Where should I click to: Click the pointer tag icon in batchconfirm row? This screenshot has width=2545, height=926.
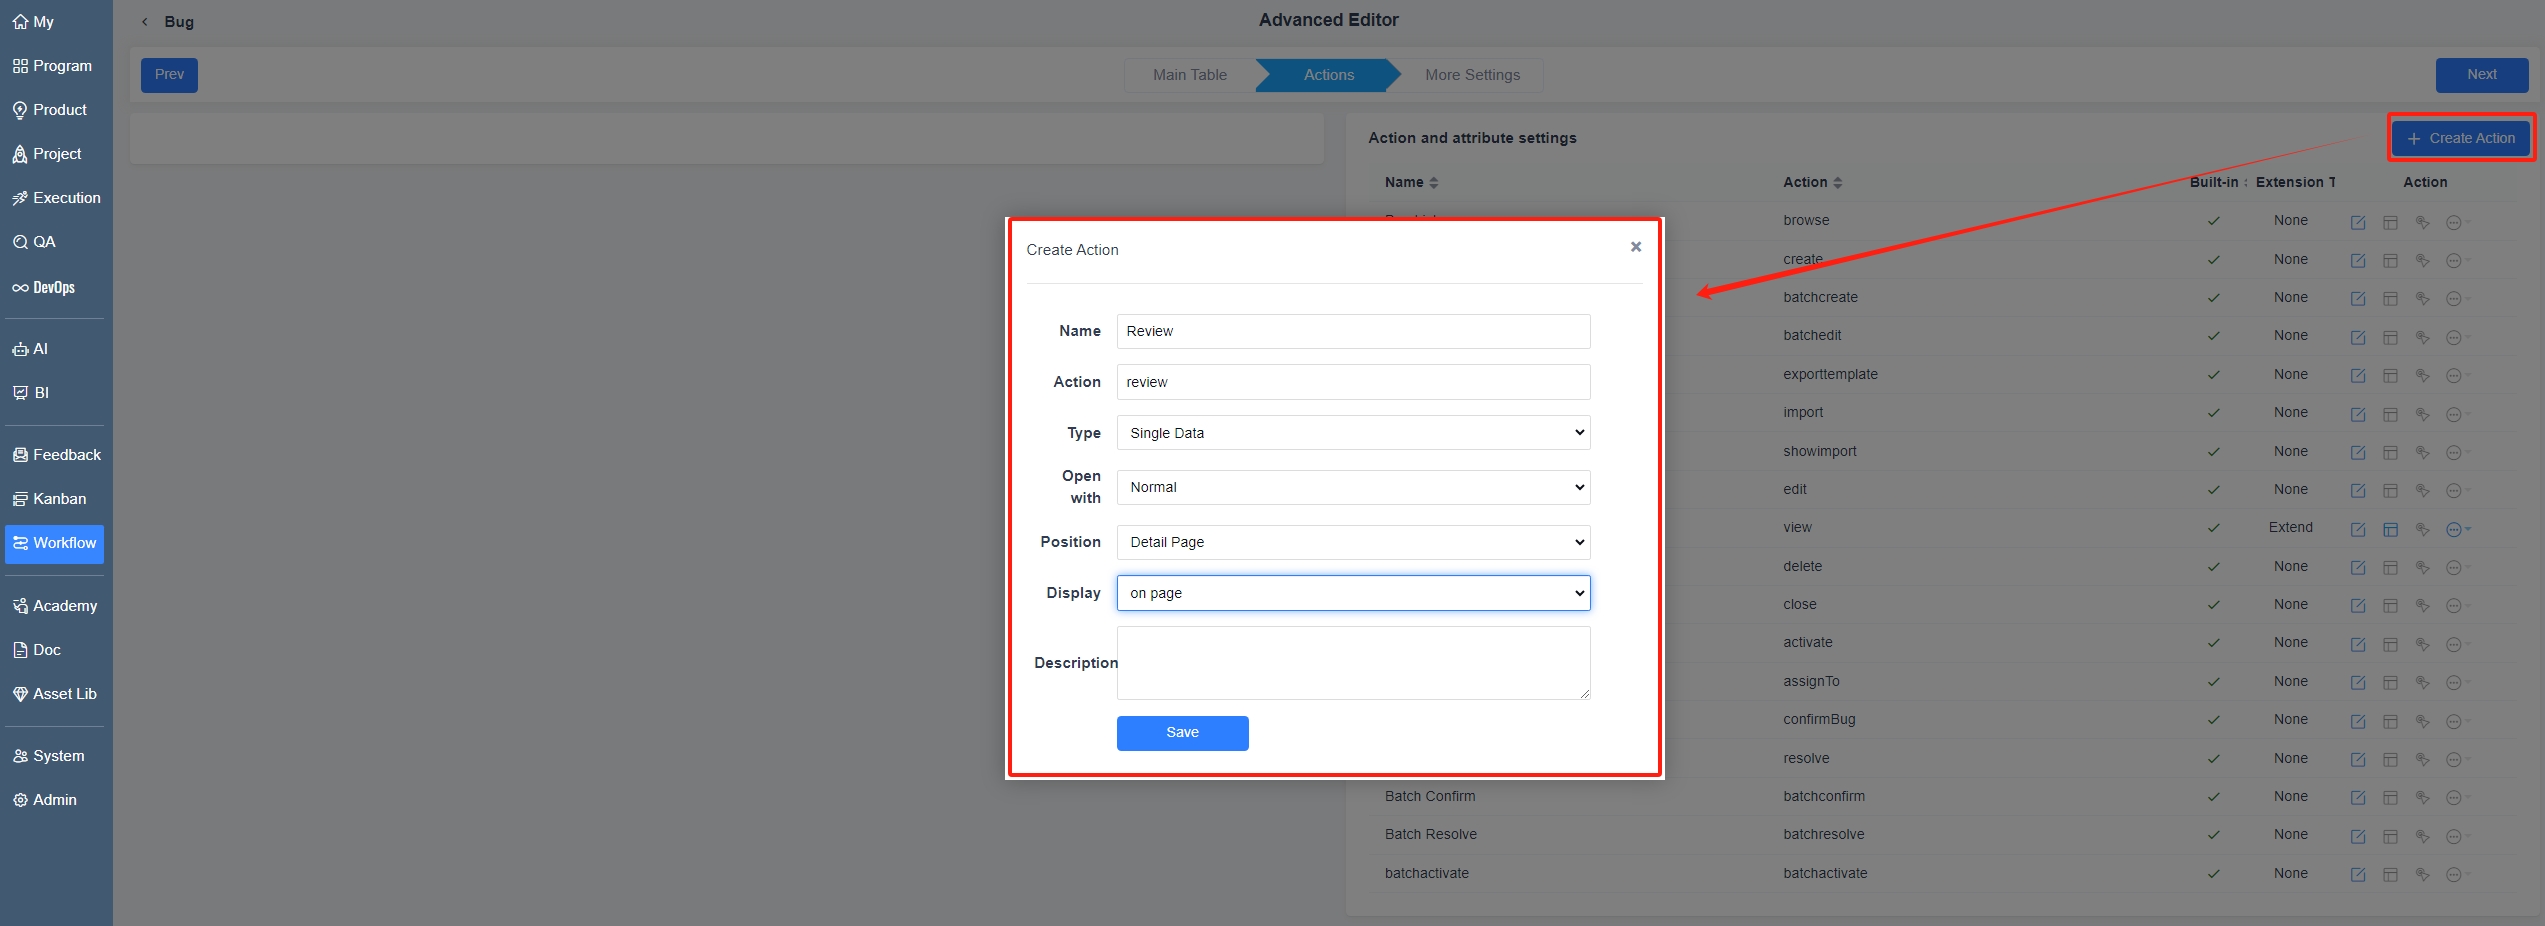[2422, 798]
